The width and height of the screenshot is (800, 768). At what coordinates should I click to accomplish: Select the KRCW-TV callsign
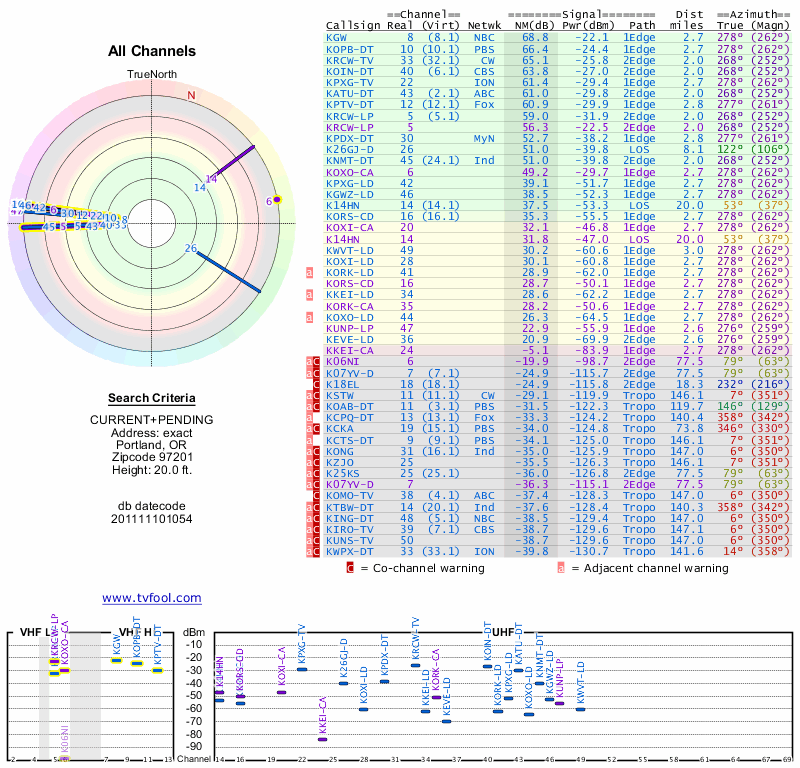point(349,60)
